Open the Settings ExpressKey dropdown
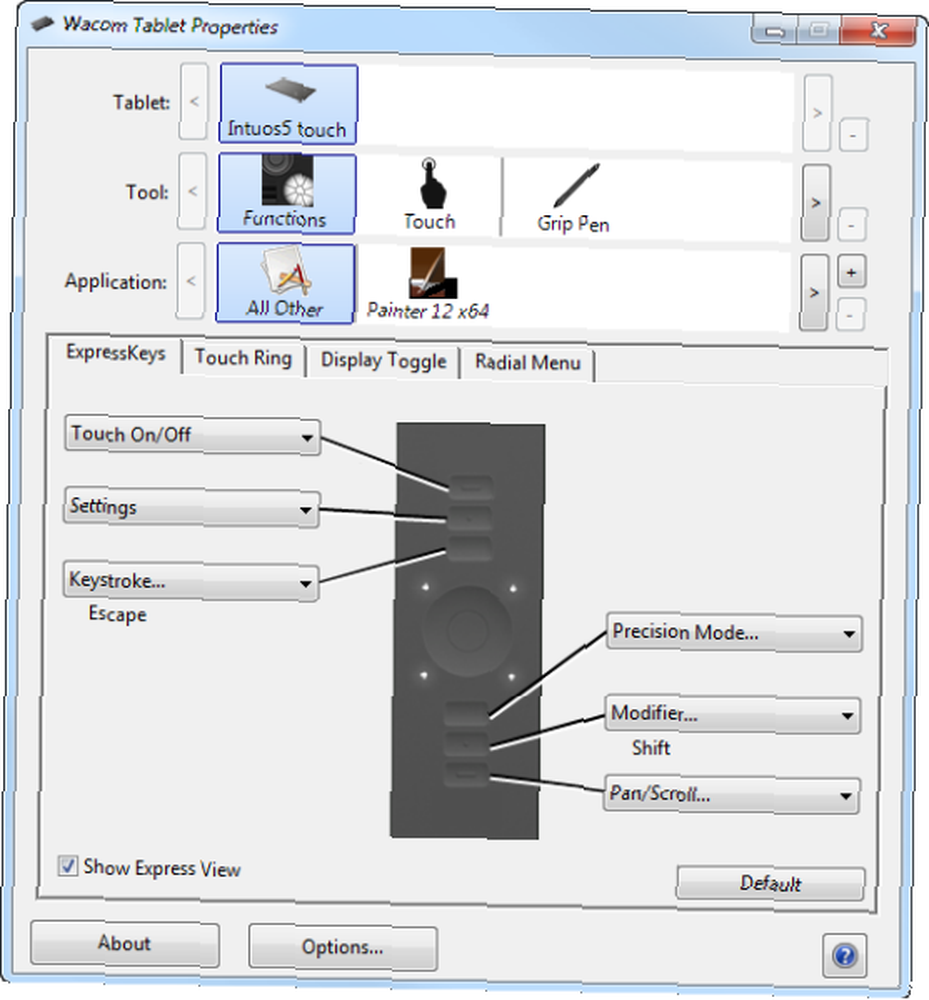 click(x=191, y=508)
